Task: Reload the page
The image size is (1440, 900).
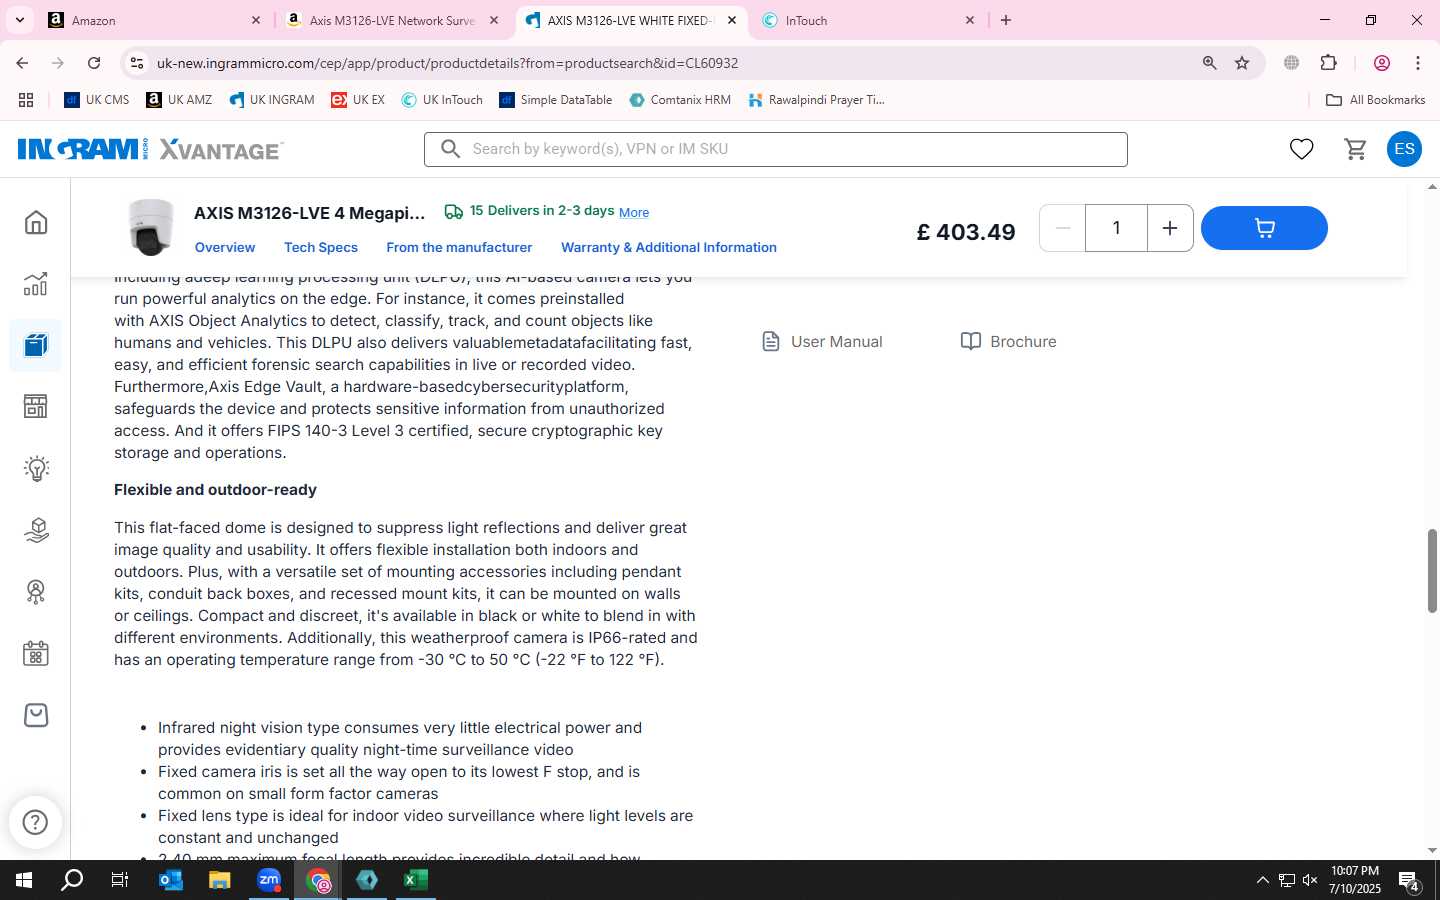Action: (94, 63)
